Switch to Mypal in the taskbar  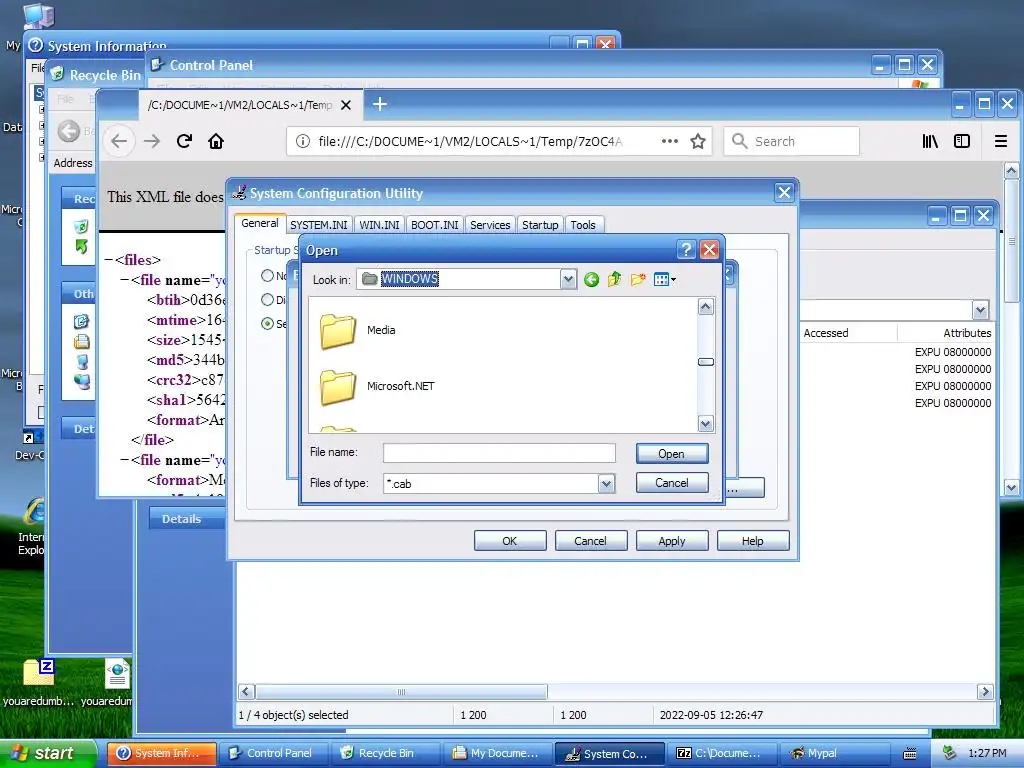(x=836, y=753)
